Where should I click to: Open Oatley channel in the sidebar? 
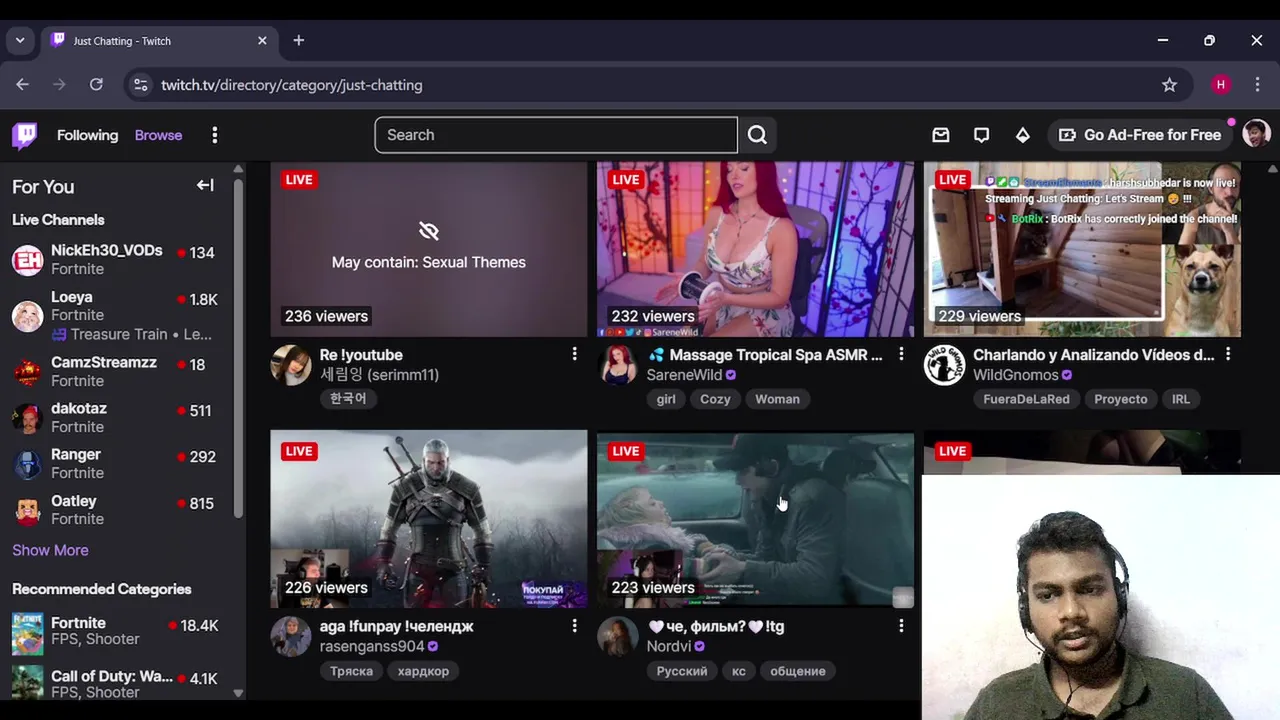tap(120, 510)
